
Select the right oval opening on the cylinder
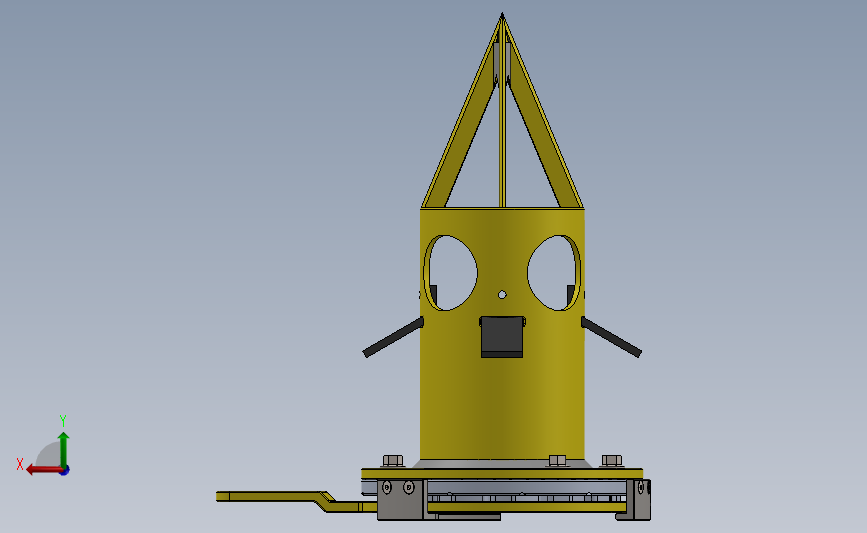click(x=554, y=273)
